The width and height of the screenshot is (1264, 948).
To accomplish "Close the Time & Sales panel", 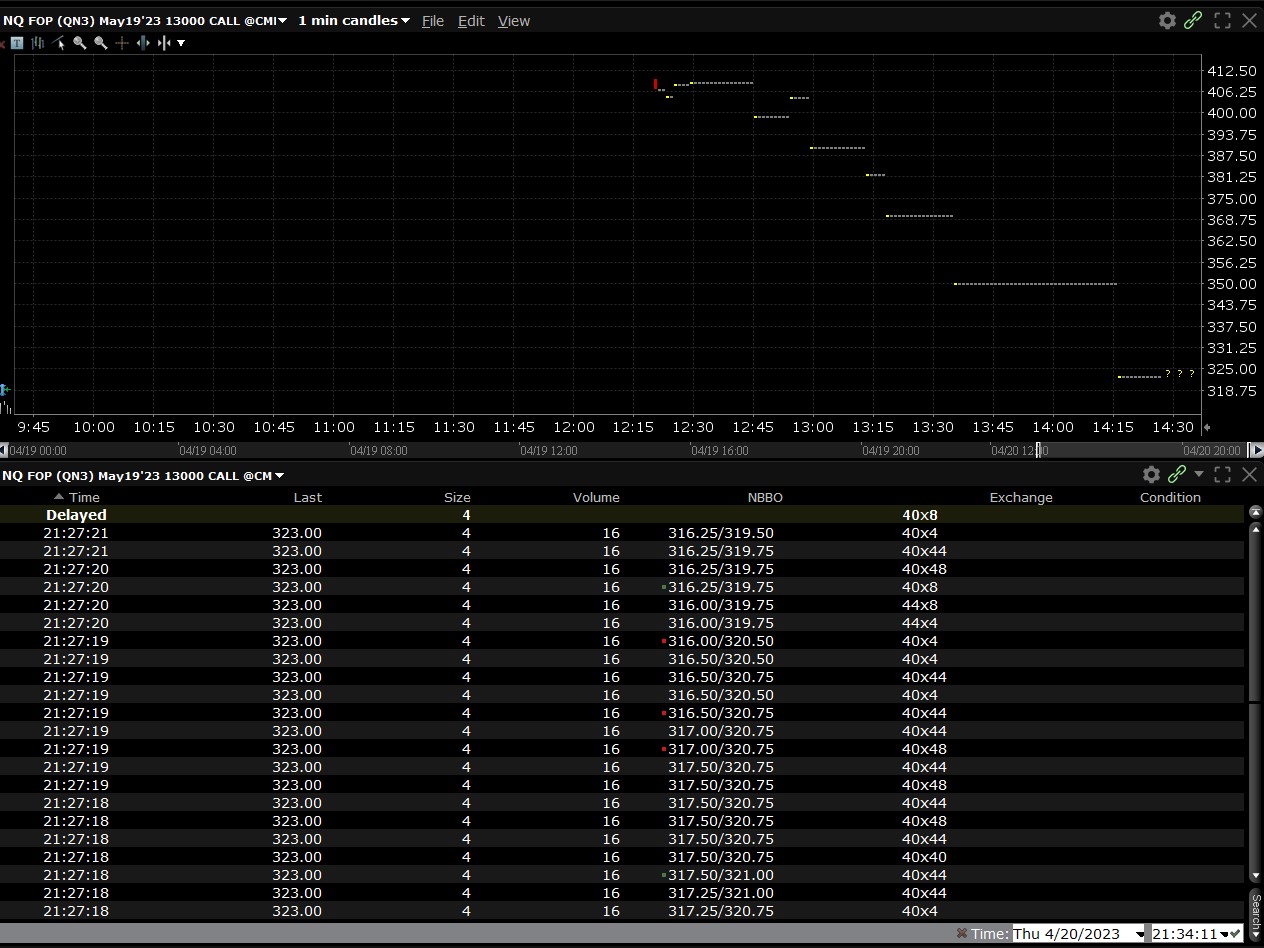I will pos(1249,475).
